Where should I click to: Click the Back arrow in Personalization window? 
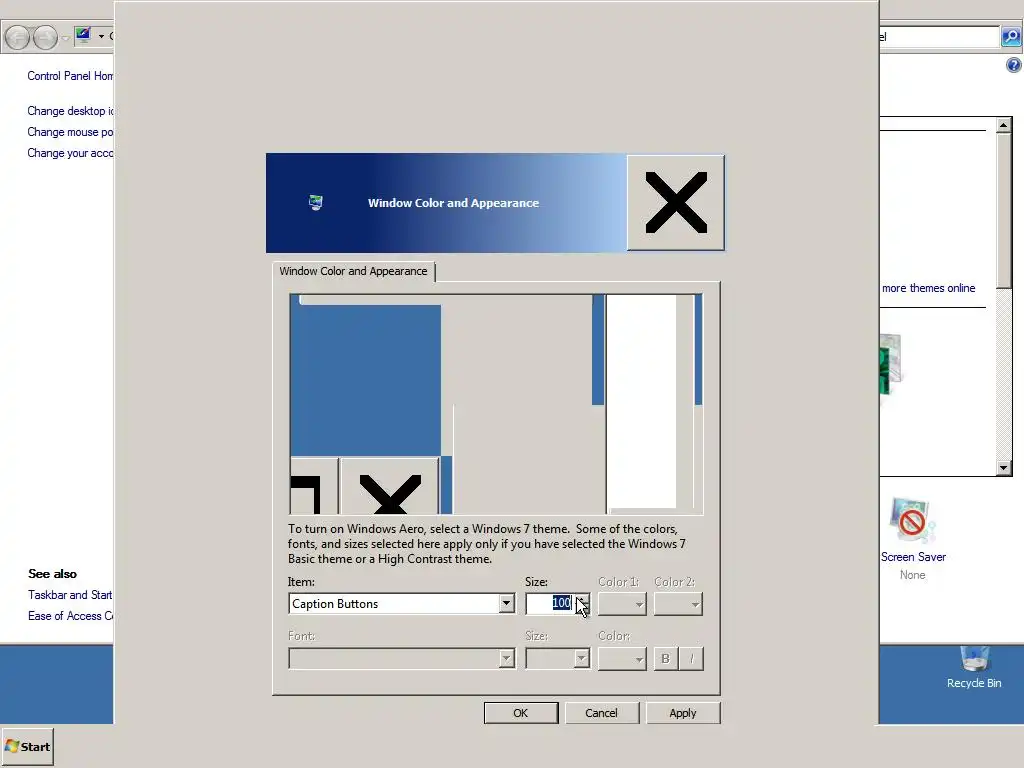click(18, 37)
